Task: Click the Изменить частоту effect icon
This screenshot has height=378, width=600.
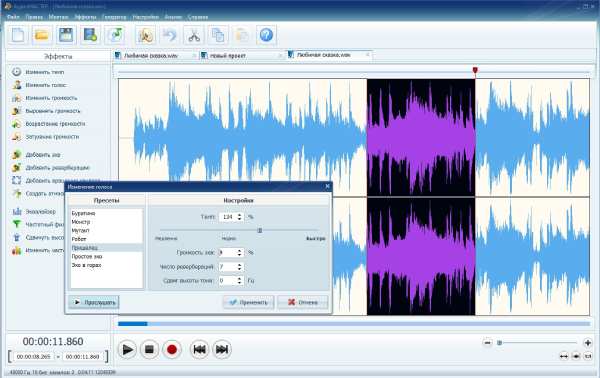Action: pos(16,250)
